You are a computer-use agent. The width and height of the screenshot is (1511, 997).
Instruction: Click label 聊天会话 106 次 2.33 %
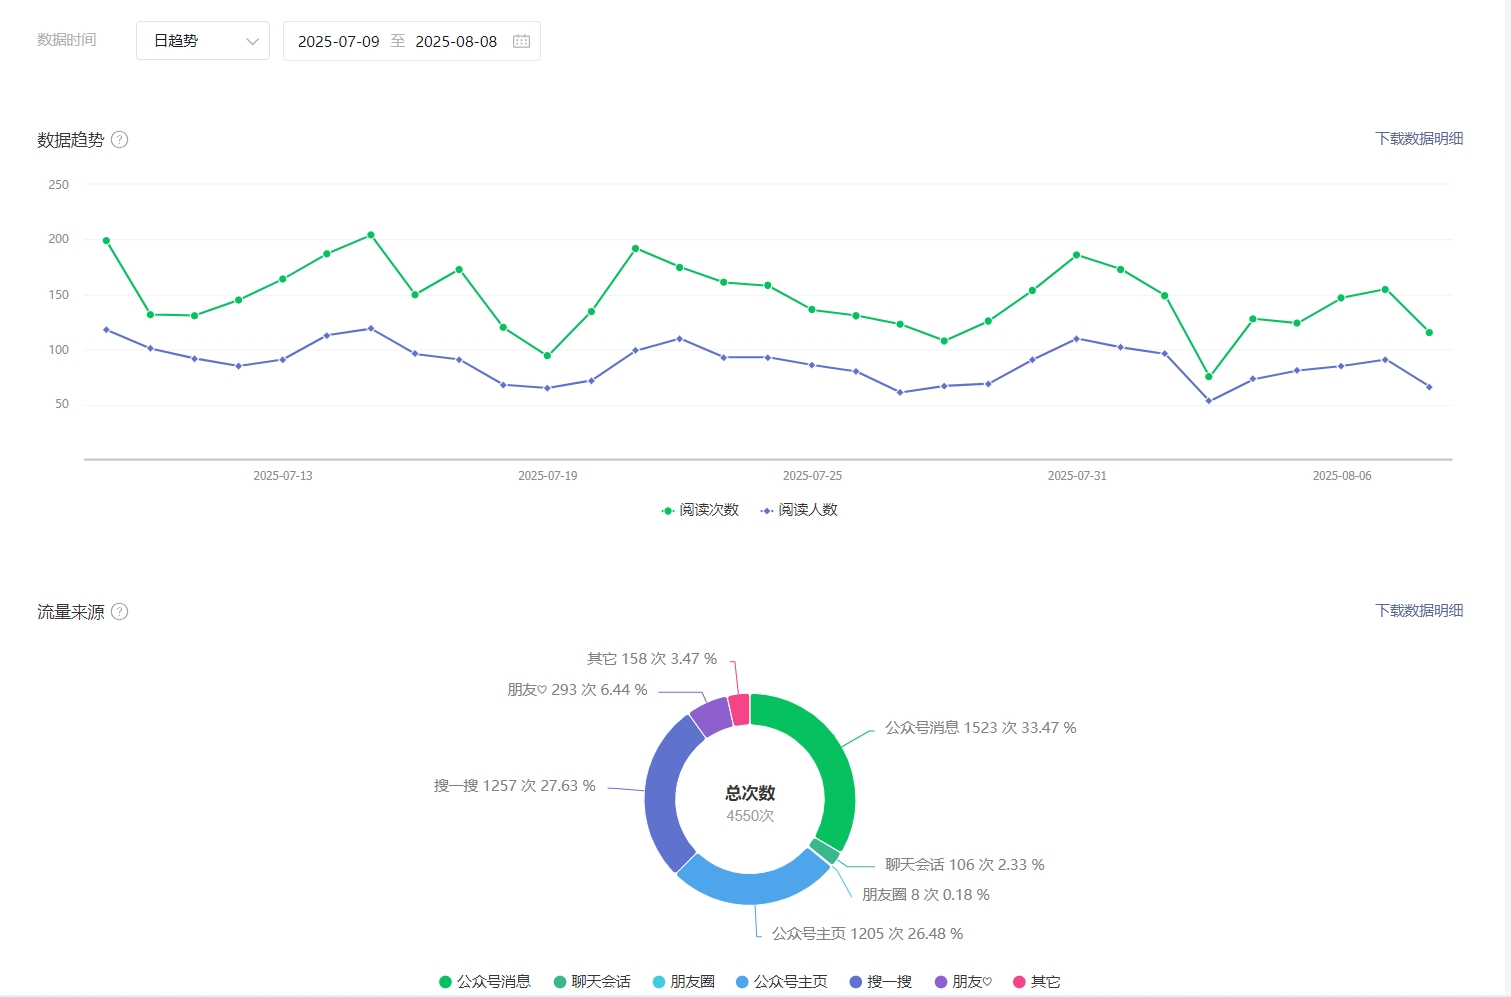pyautogui.click(x=965, y=865)
